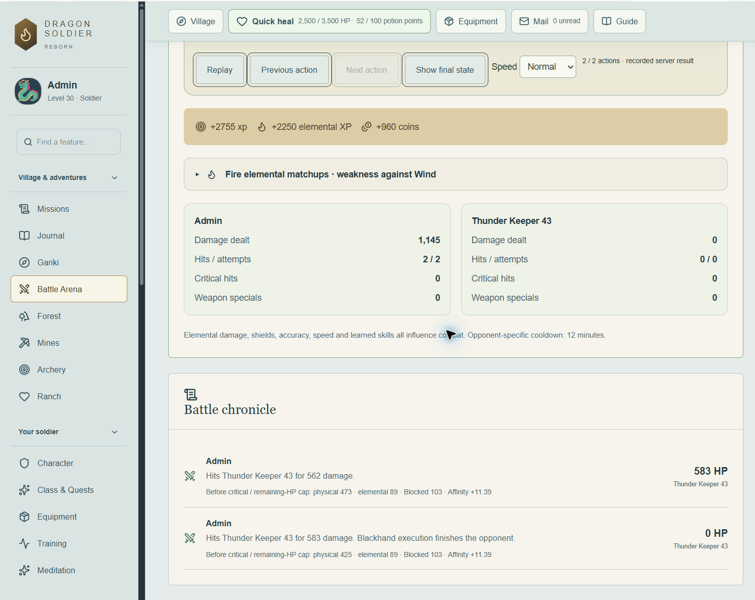This screenshot has height=600, width=755.
Task: Click the Village compass icon in top bar
Action: pos(182,21)
